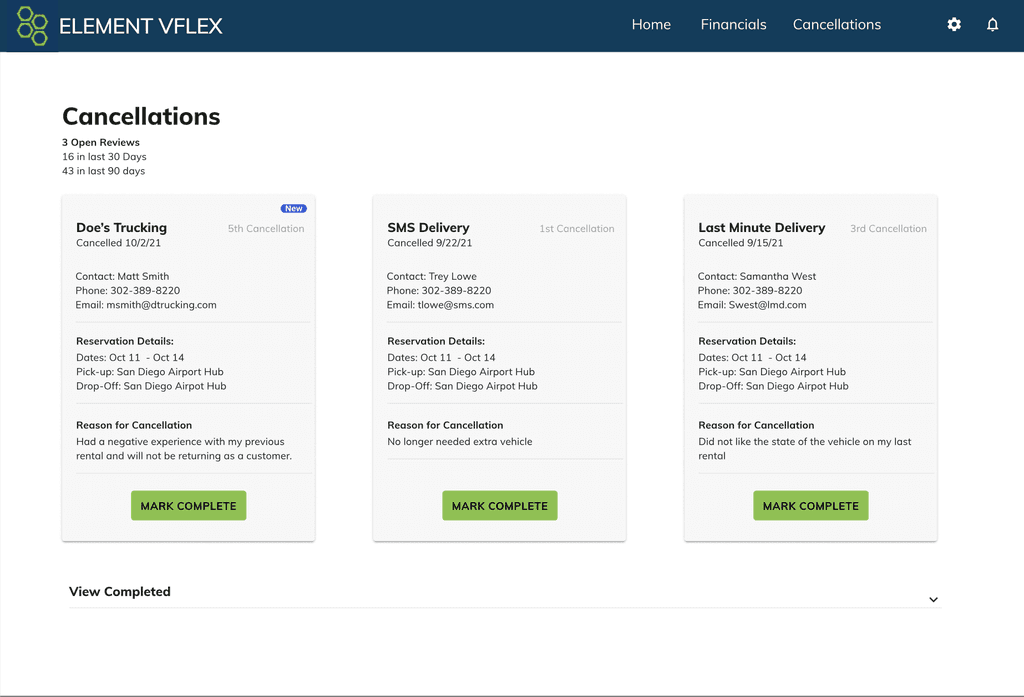The image size is (1024, 697).
Task: Click the '5th Cancellation' label
Action: (266, 229)
